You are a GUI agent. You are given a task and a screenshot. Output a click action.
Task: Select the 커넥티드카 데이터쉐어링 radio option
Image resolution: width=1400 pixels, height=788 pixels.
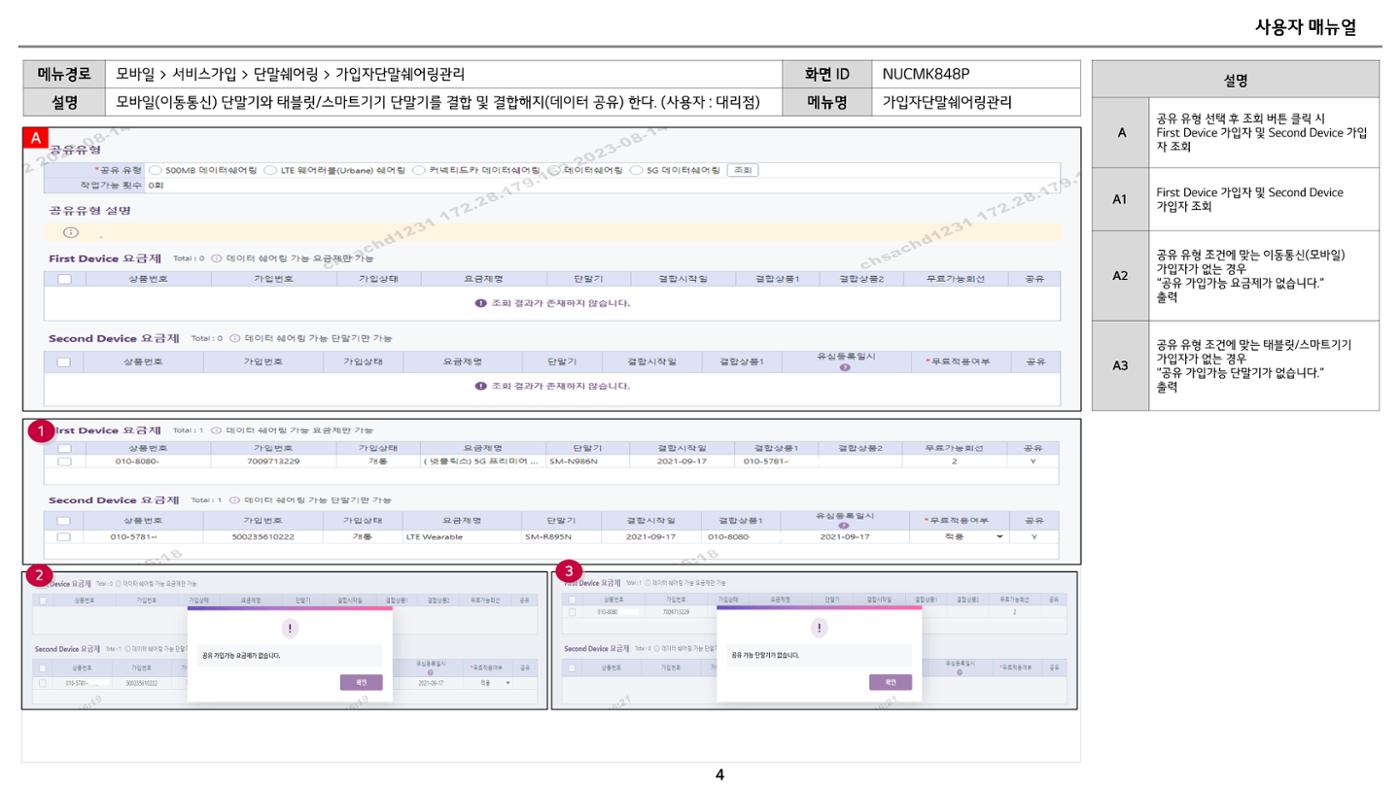[418, 170]
